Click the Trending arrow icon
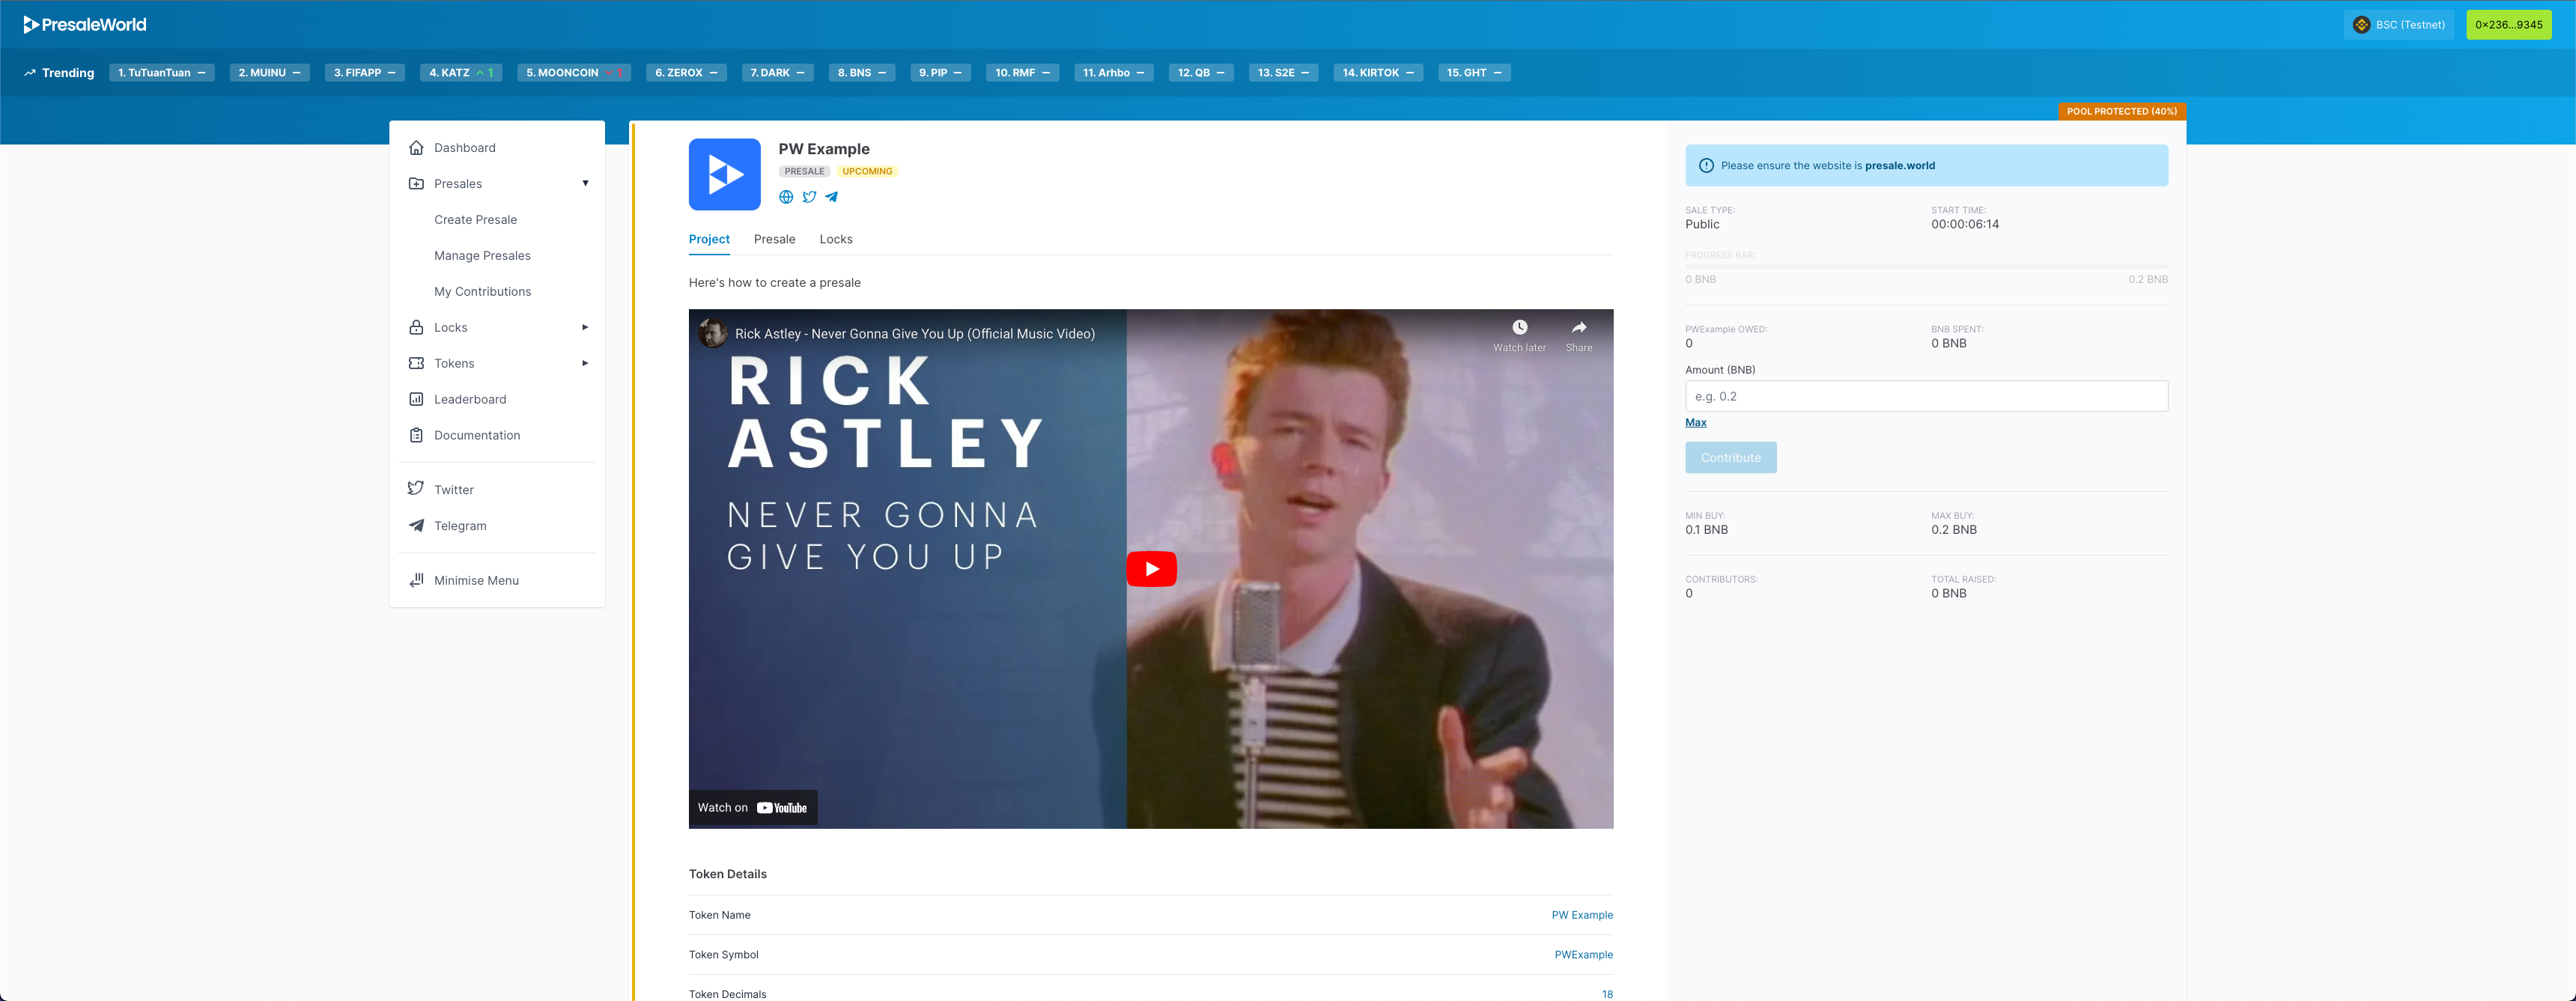Image resolution: width=2576 pixels, height=1001 pixels. (x=30, y=73)
